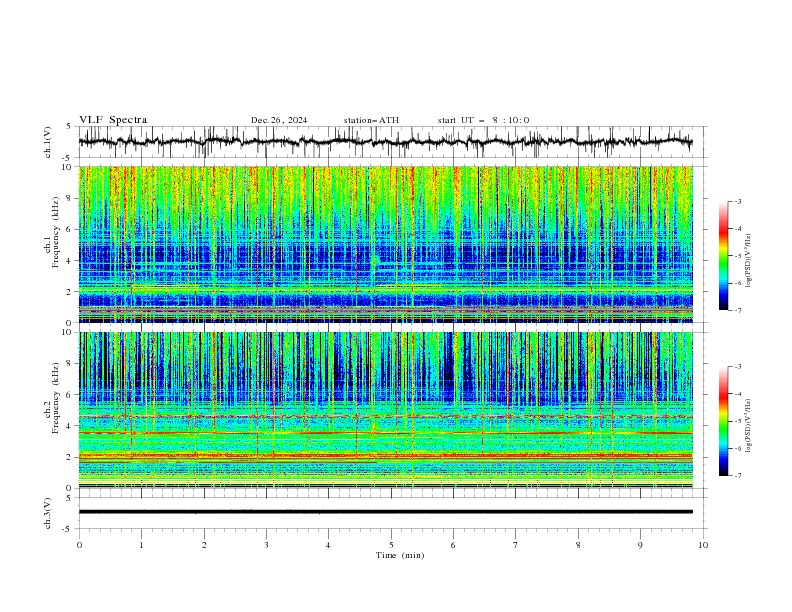Image resolution: width=792 pixels, height=612 pixels.
Task: Click the time axis tick label '3'
Action: (x=266, y=545)
